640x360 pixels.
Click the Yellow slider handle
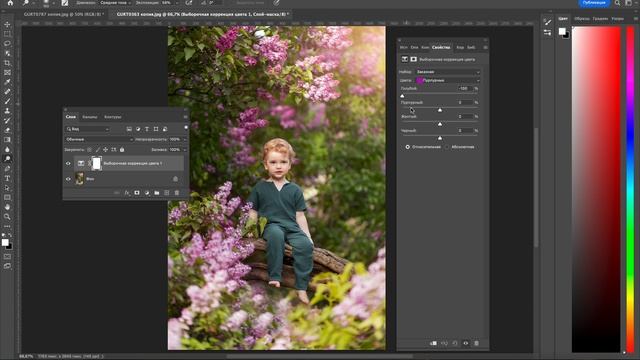440,124
